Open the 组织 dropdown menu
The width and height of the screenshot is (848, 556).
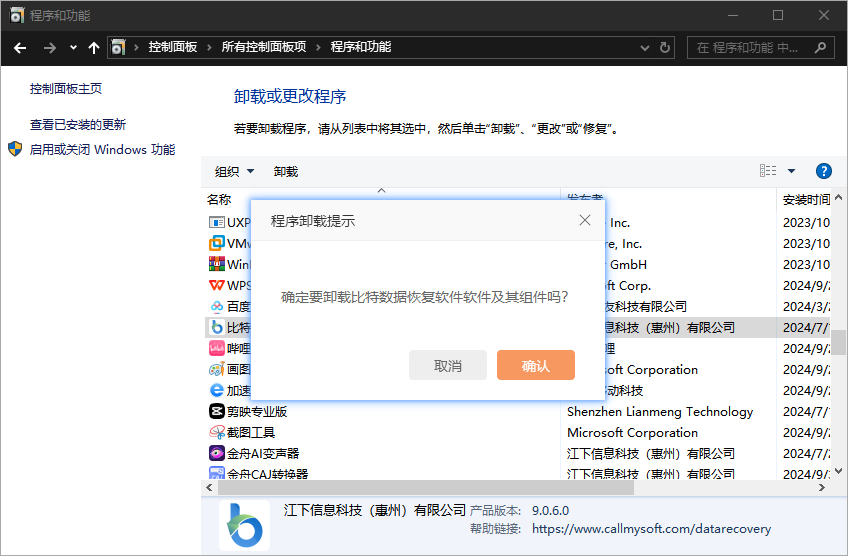point(234,171)
